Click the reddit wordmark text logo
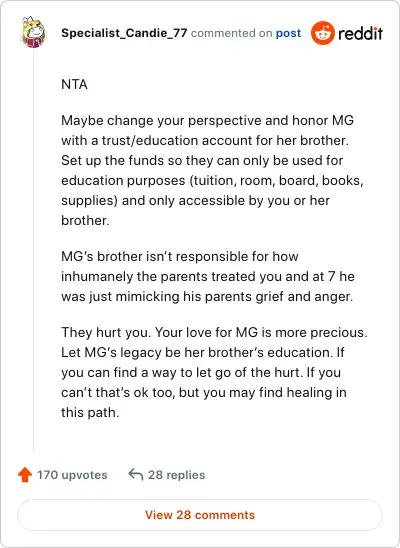The width and height of the screenshot is (400, 548). pos(360,33)
